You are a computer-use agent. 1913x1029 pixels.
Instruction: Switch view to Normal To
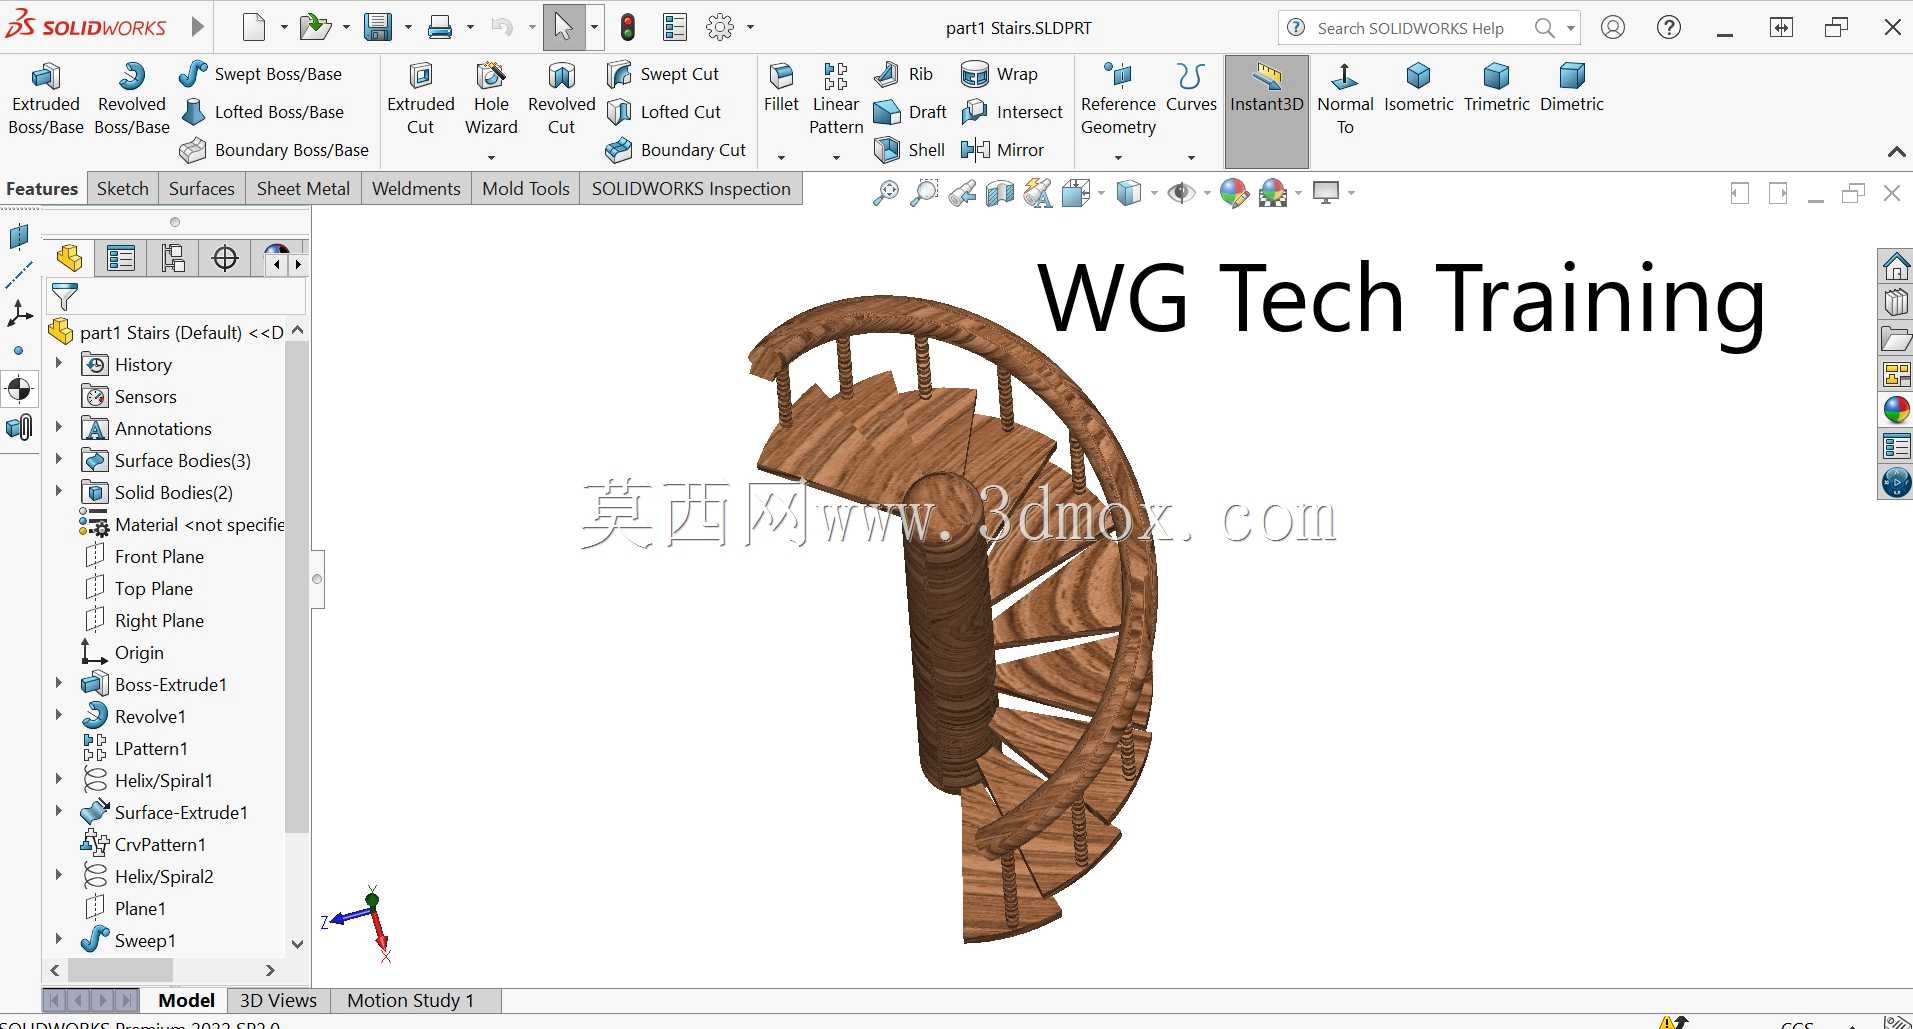(1345, 99)
